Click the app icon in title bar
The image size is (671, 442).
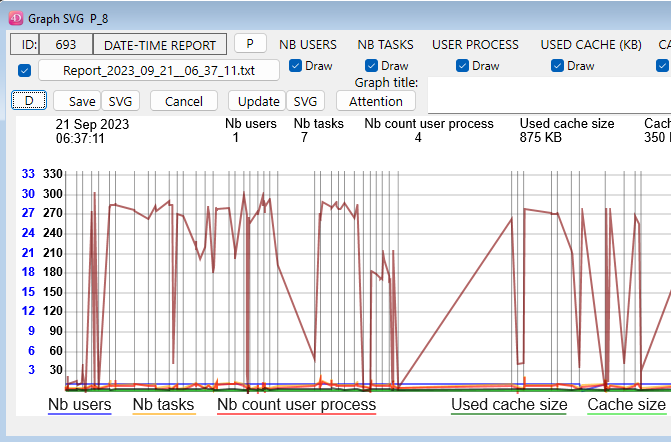(x=15, y=16)
